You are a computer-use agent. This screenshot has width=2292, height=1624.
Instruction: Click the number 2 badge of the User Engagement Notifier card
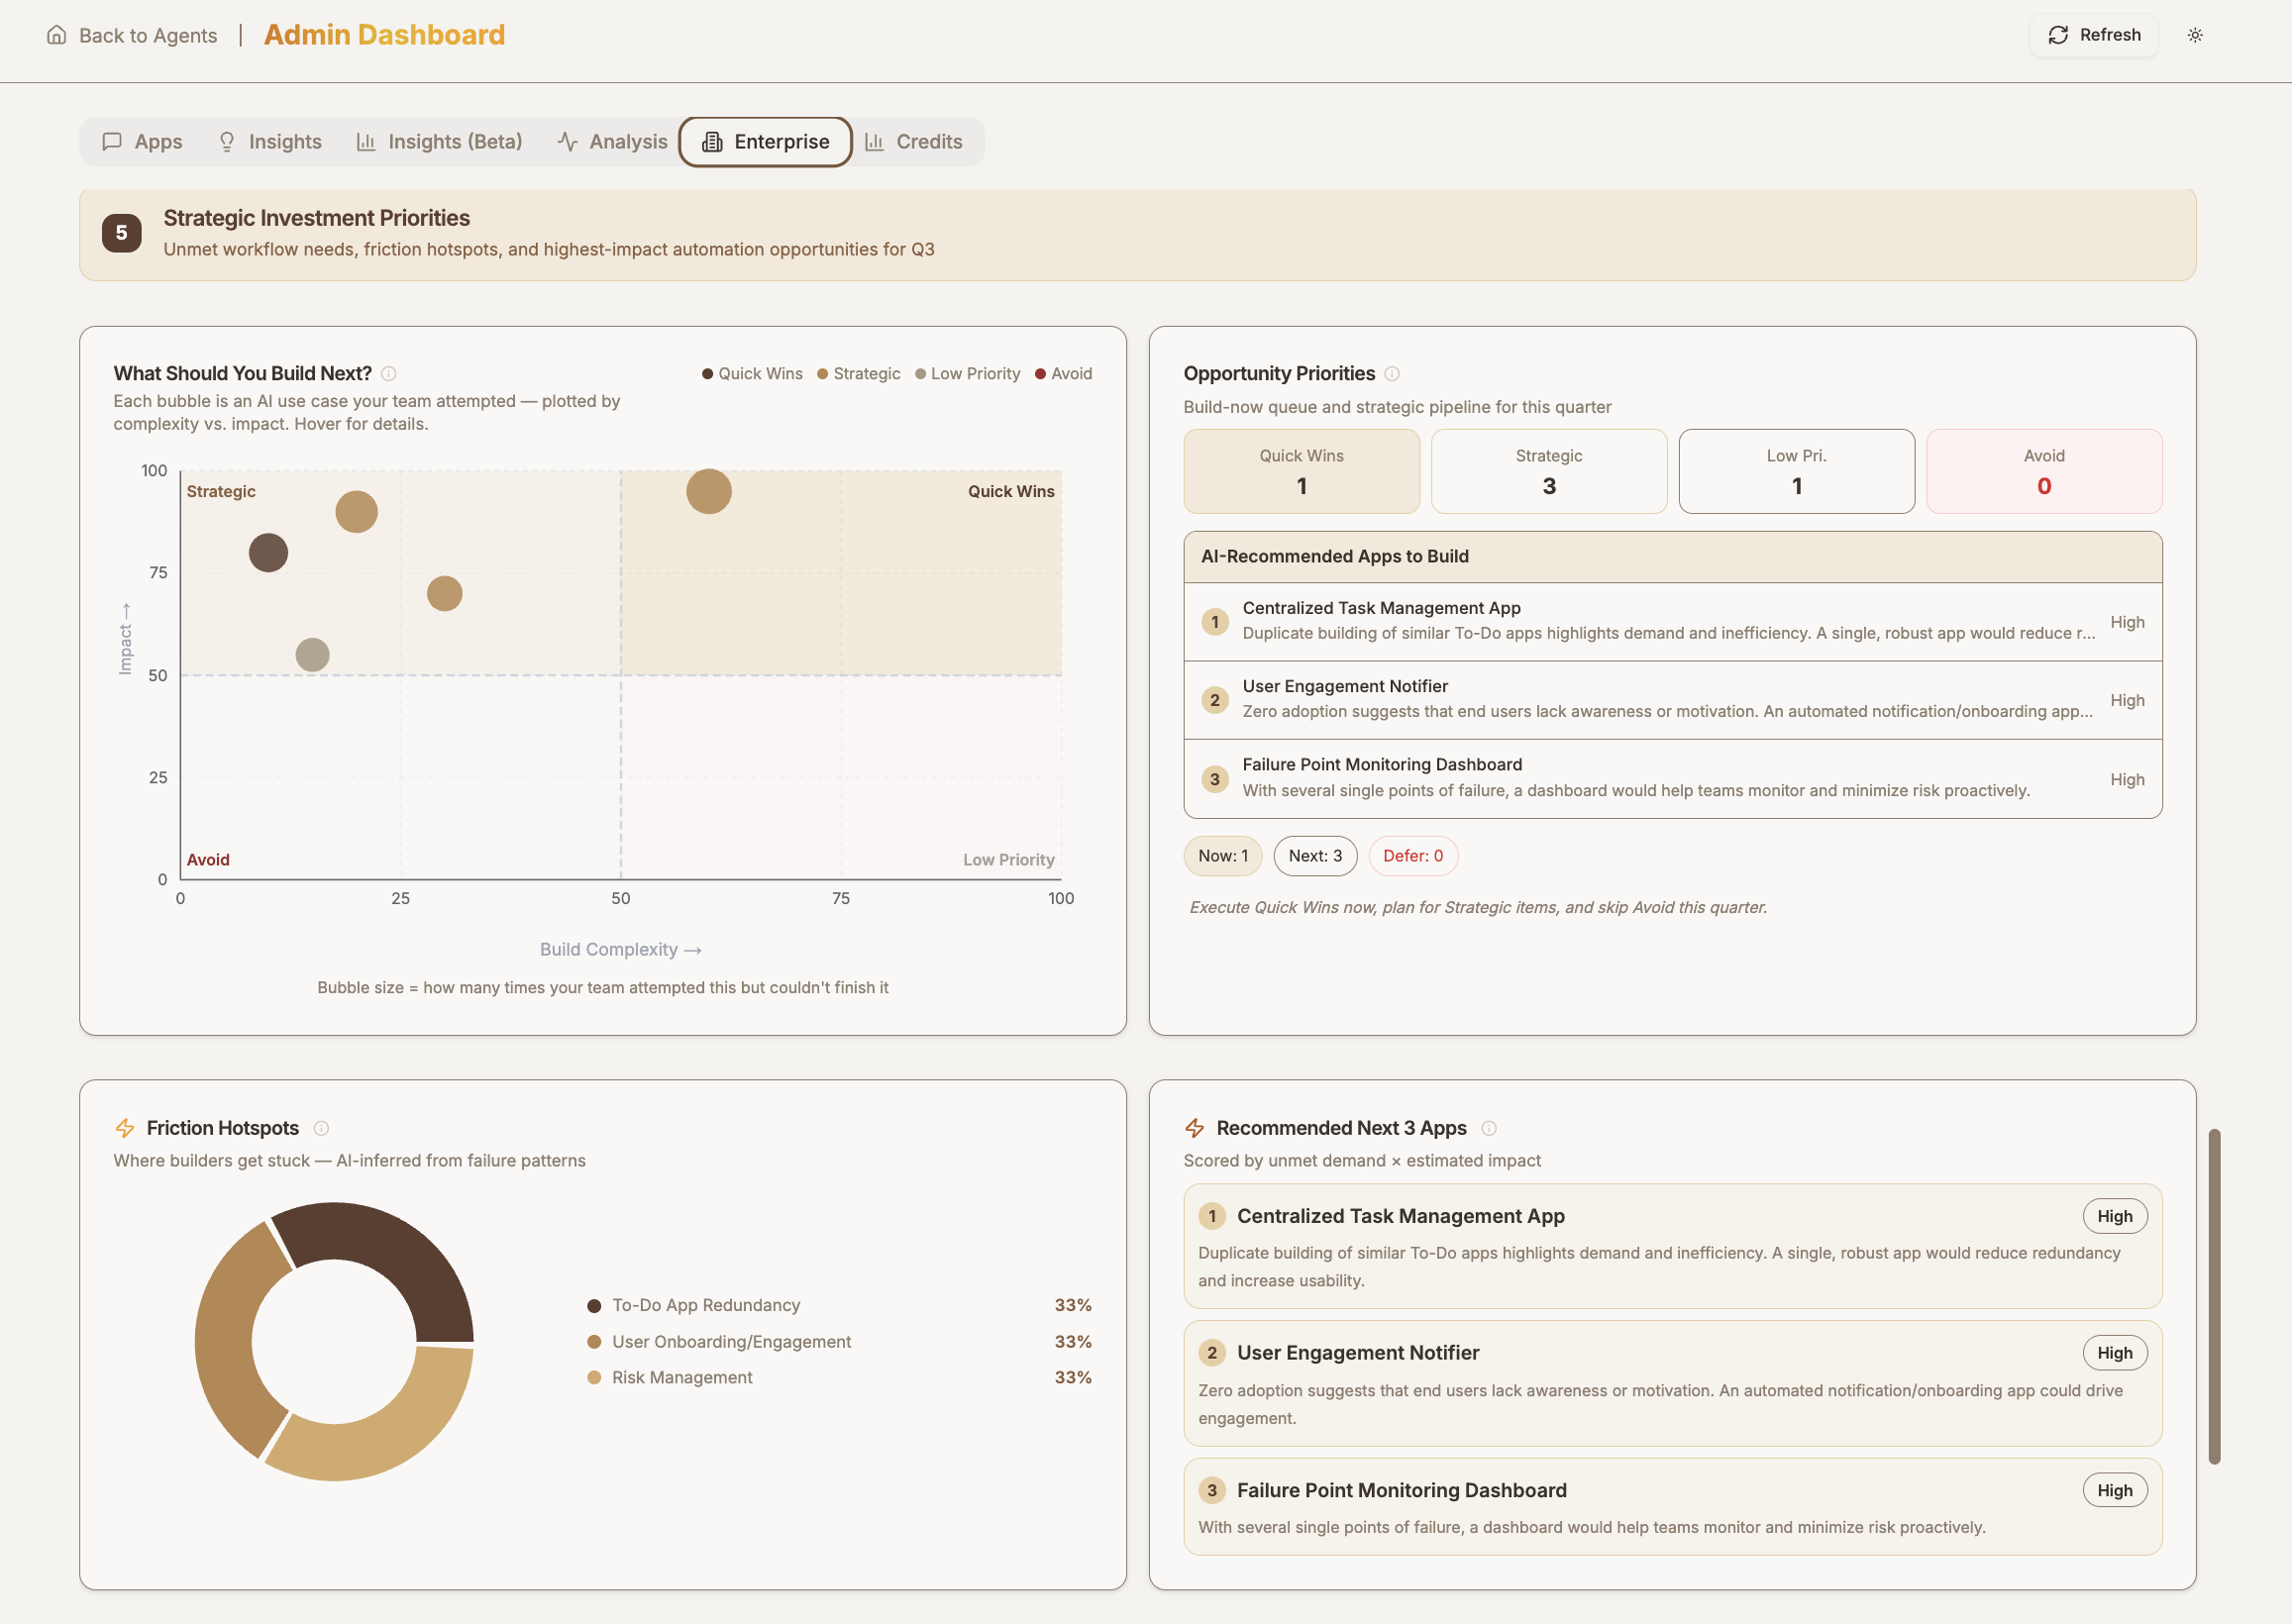(x=1212, y=1354)
